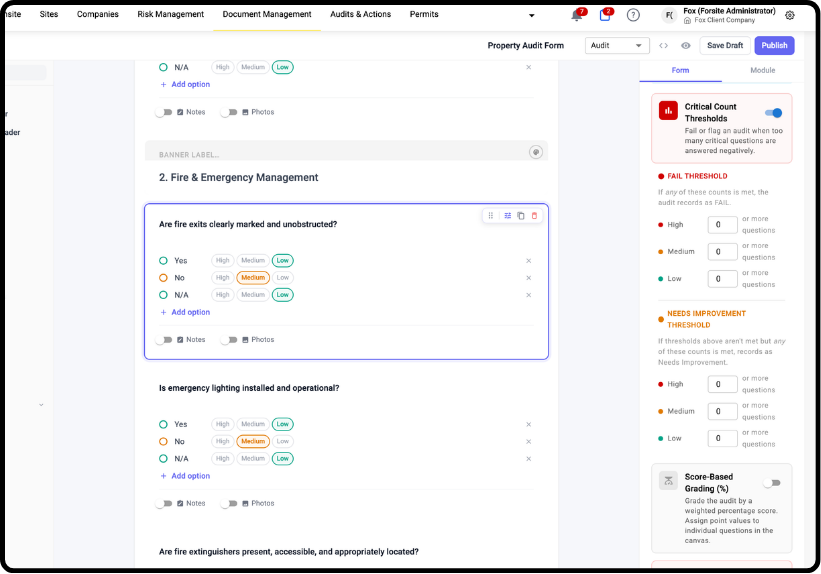Open Audits & Actions menu
Image resolution: width=821 pixels, height=574 pixels.
point(361,14)
